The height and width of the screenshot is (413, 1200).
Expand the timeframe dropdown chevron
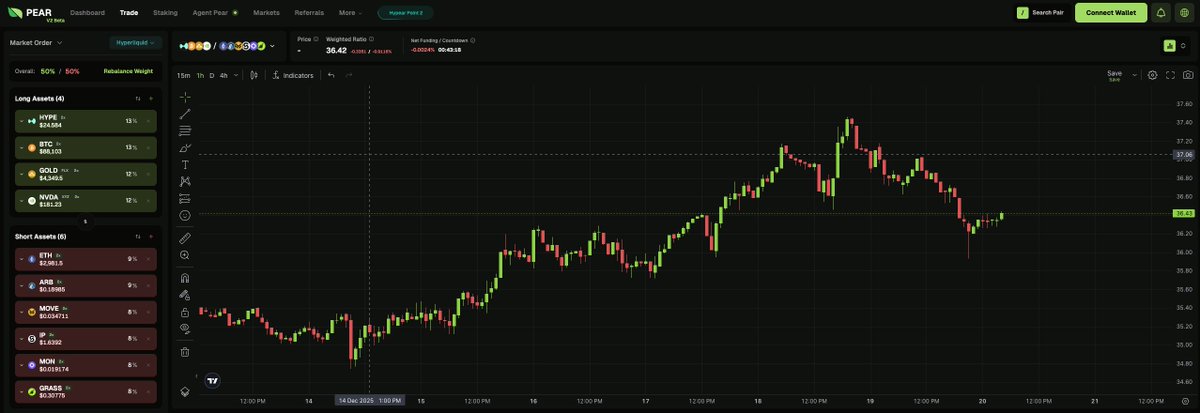pos(236,75)
